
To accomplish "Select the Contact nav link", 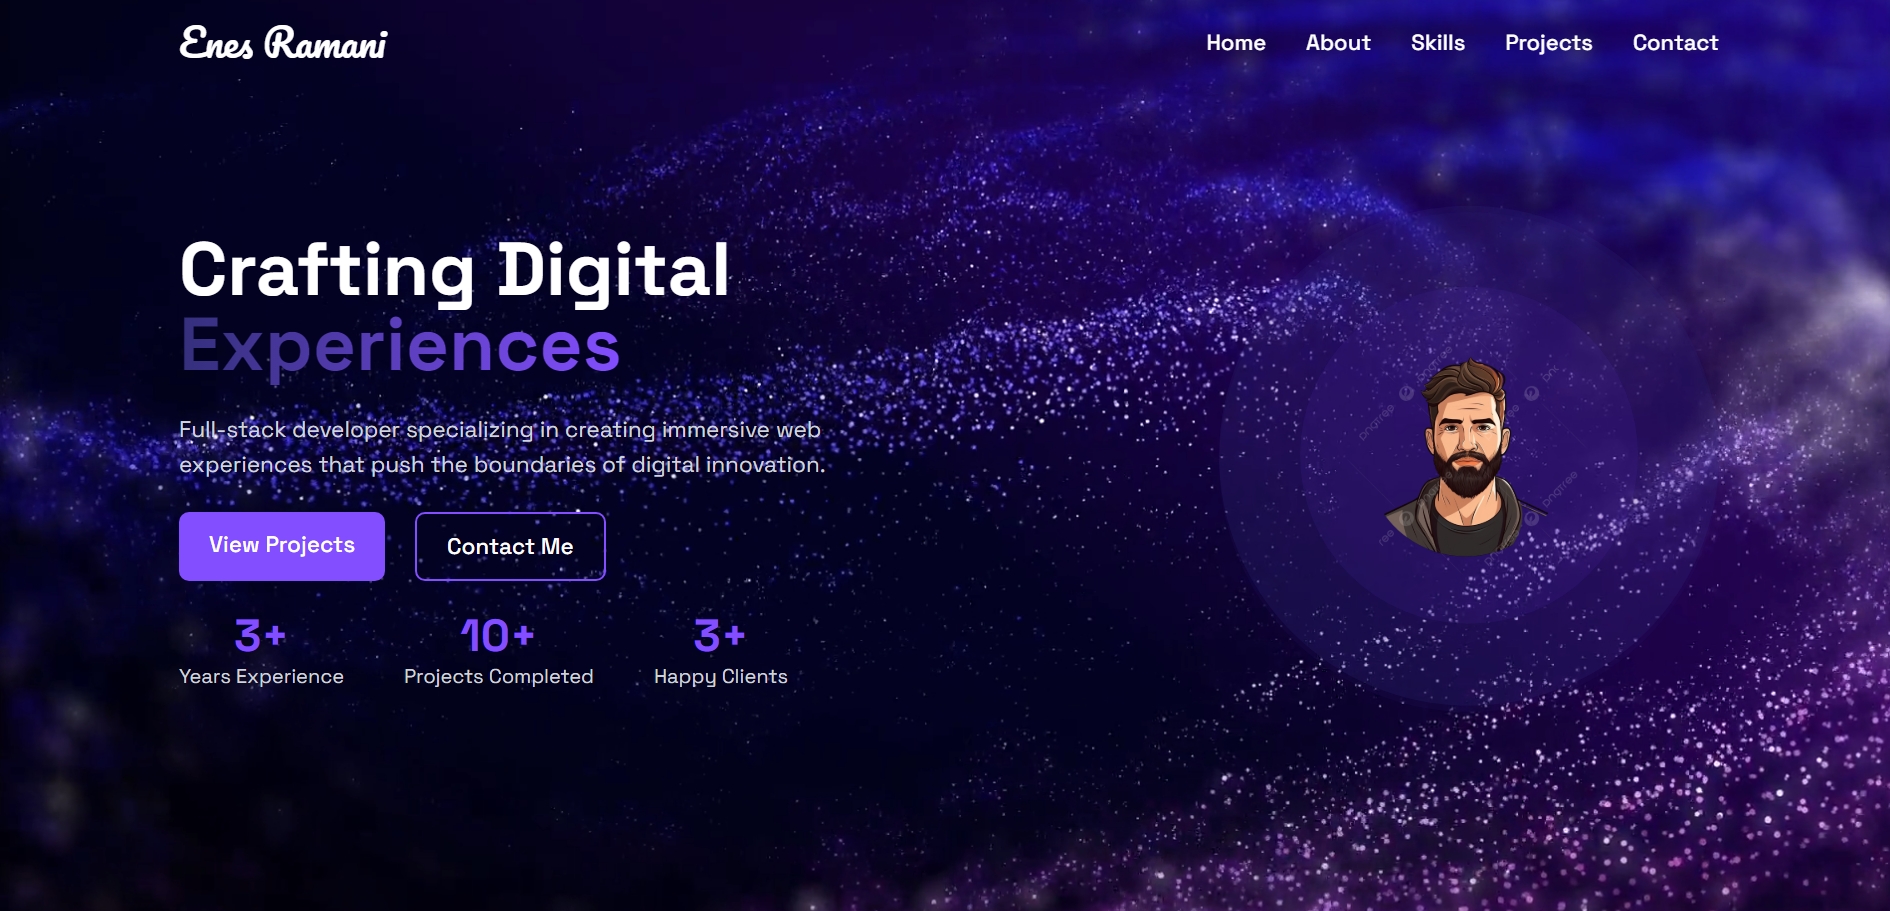I will click(1675, 43).
